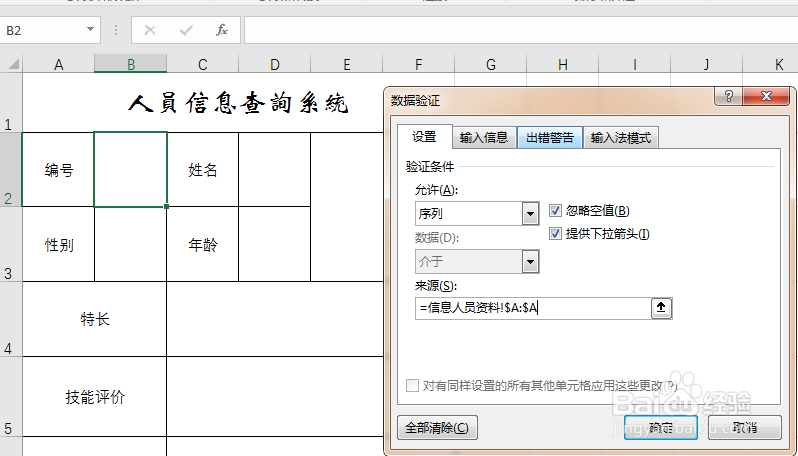Select column B header
The image size is (798, 456).
131,65
